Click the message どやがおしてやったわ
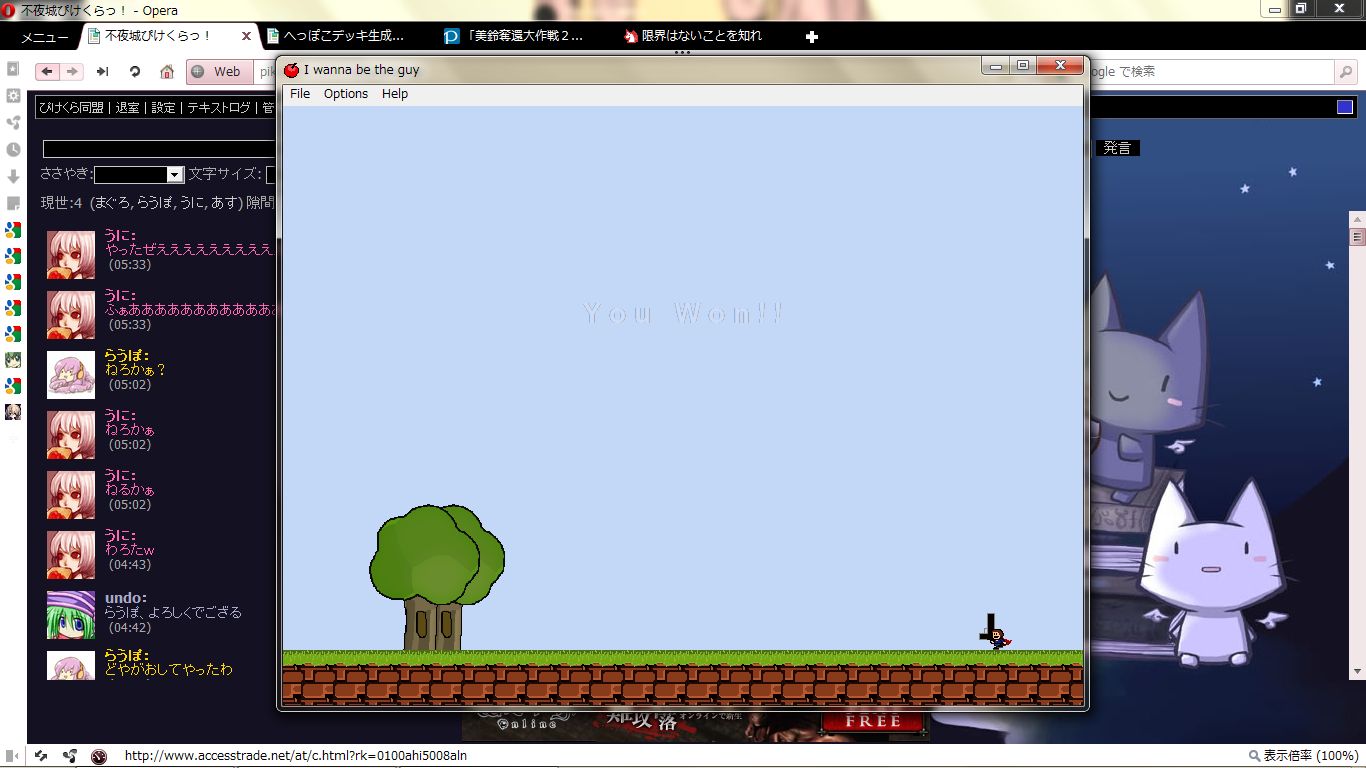The width and height of the screenshot is (1366, 768). pyautogui.click(x=169, y=670)
